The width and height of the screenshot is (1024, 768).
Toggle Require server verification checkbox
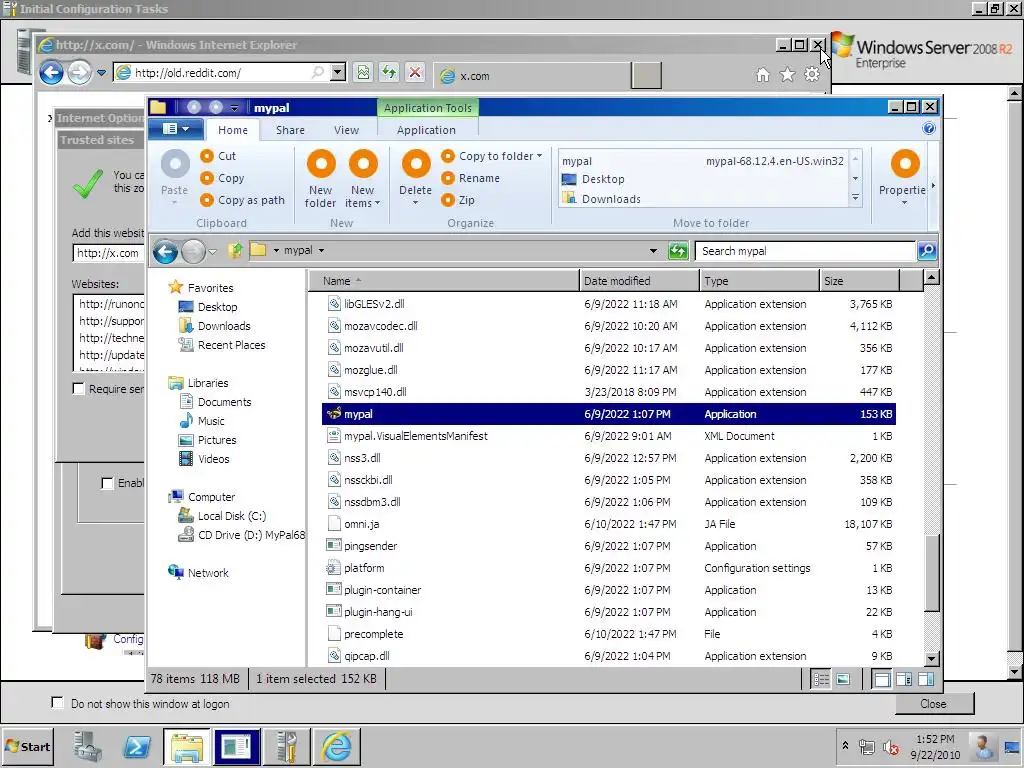point(78,389)
